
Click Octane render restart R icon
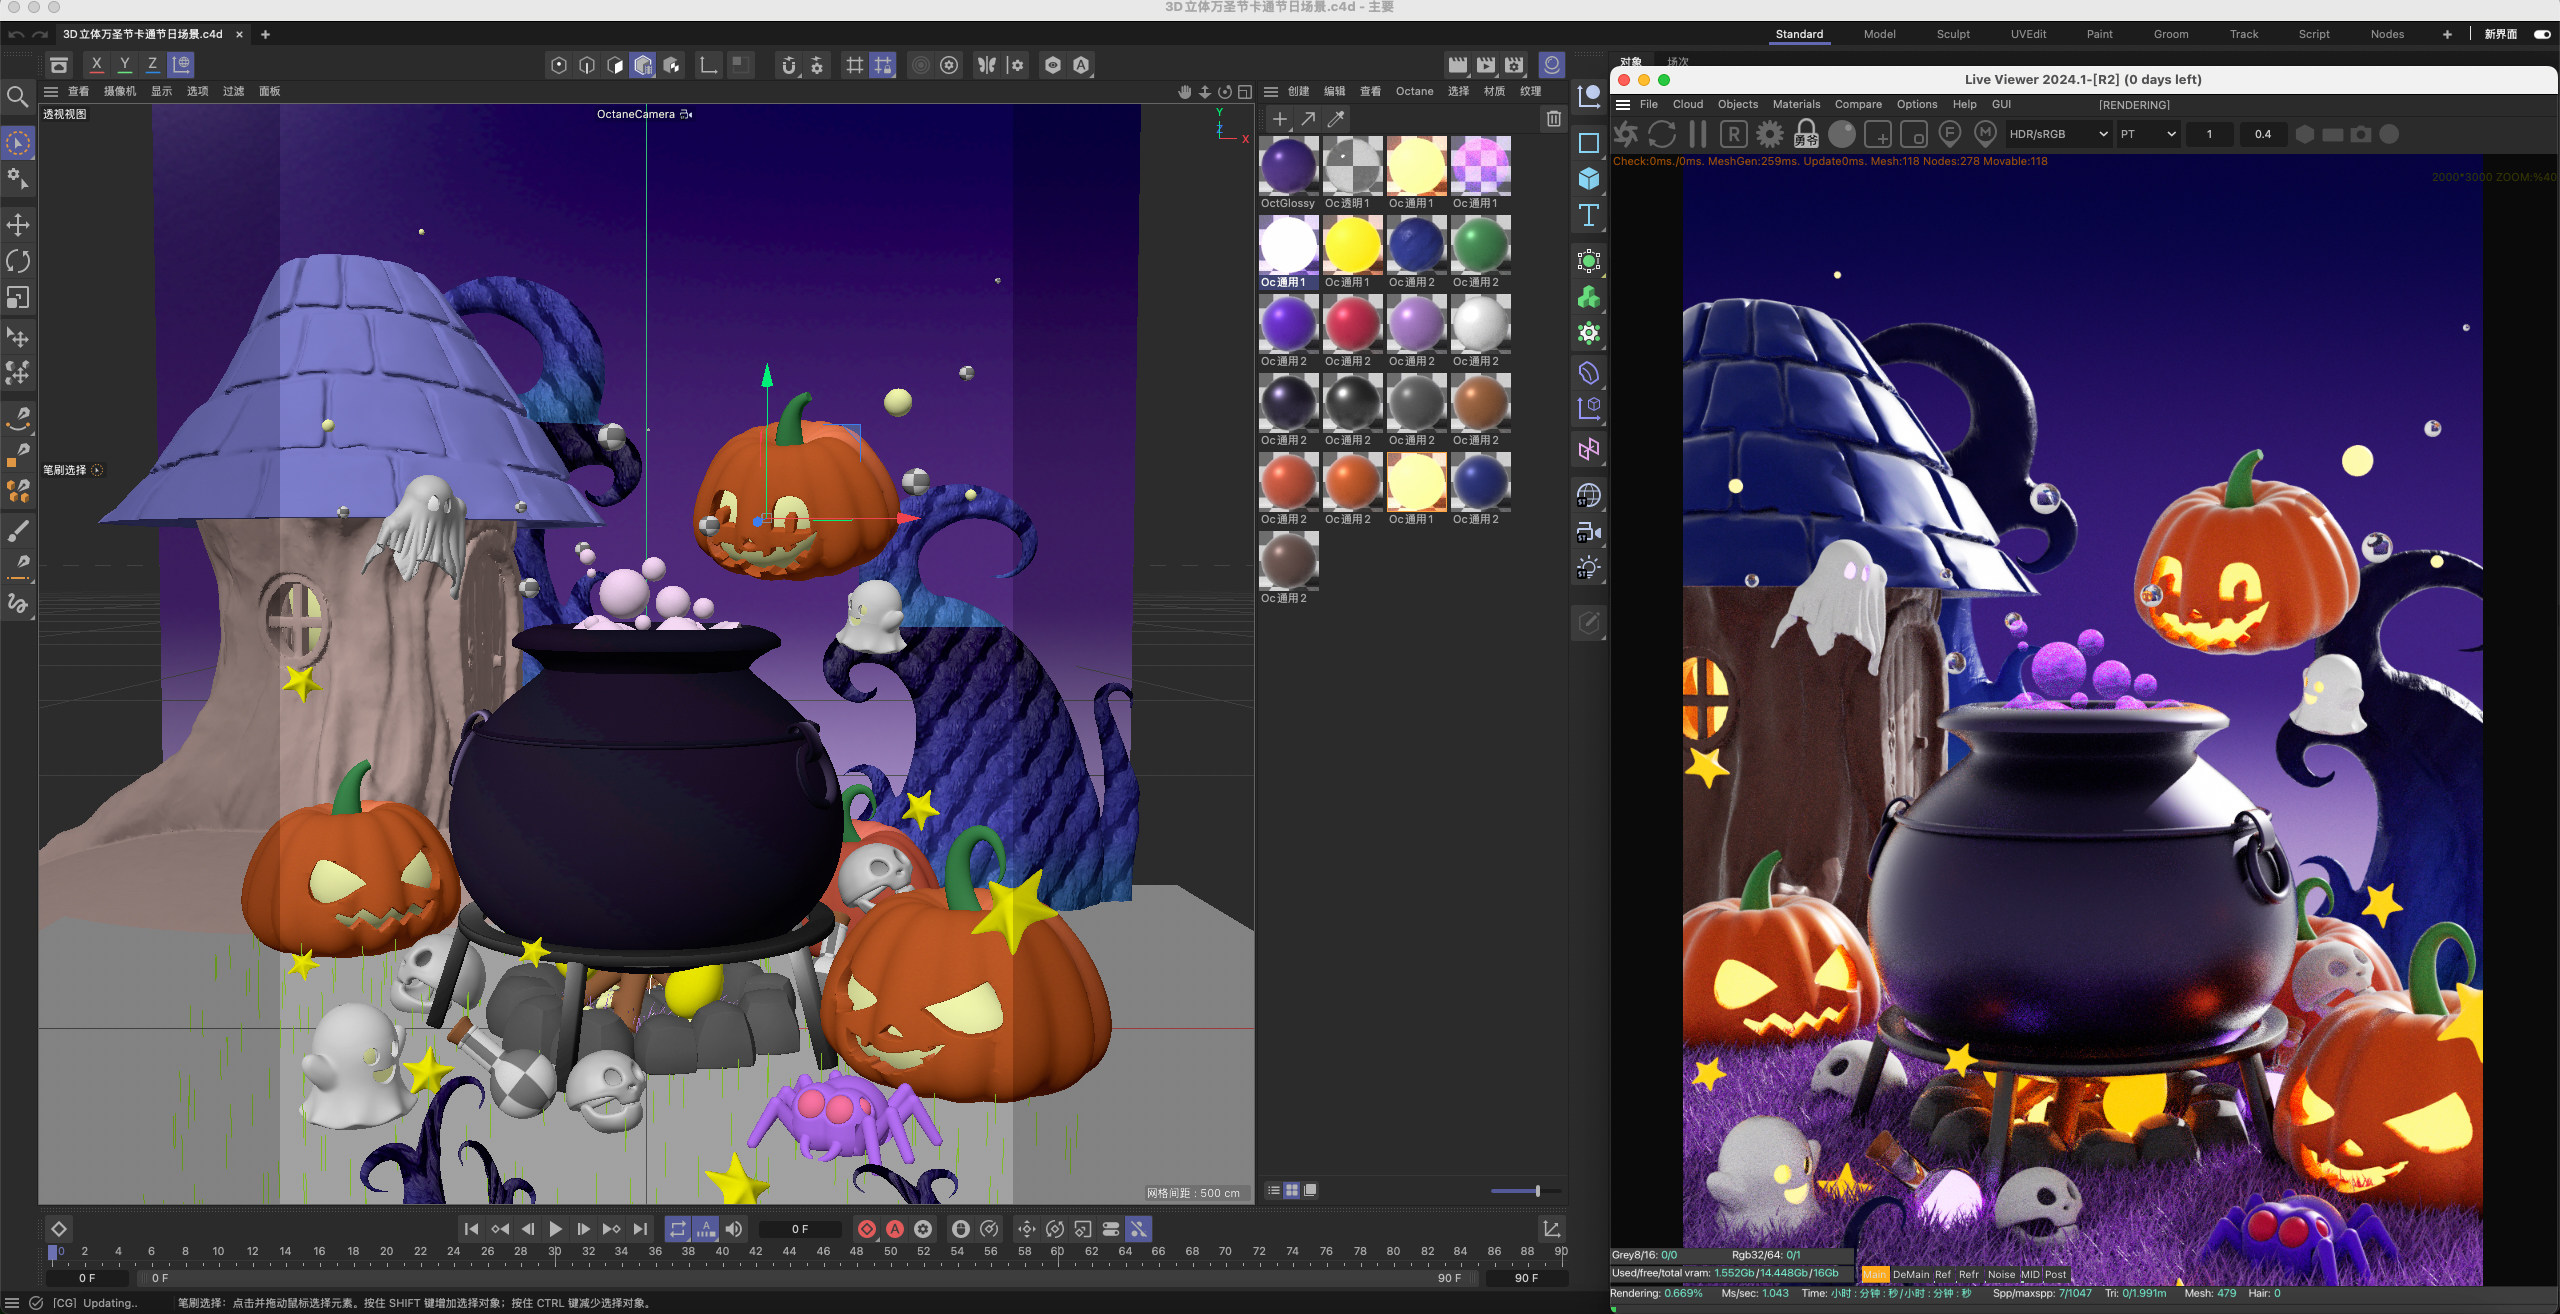1733,134
